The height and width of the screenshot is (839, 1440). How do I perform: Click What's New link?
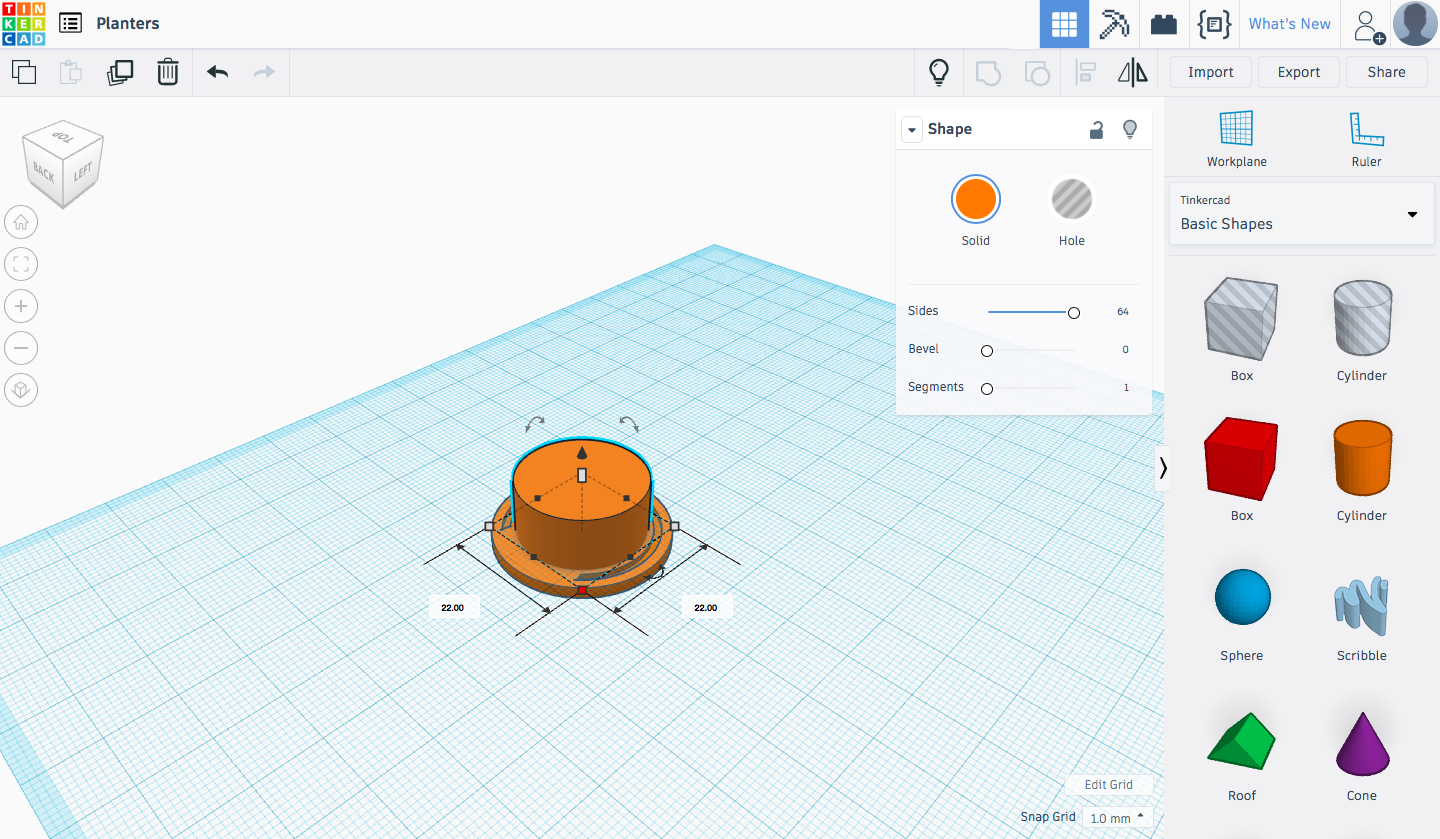click(1289, 24)
